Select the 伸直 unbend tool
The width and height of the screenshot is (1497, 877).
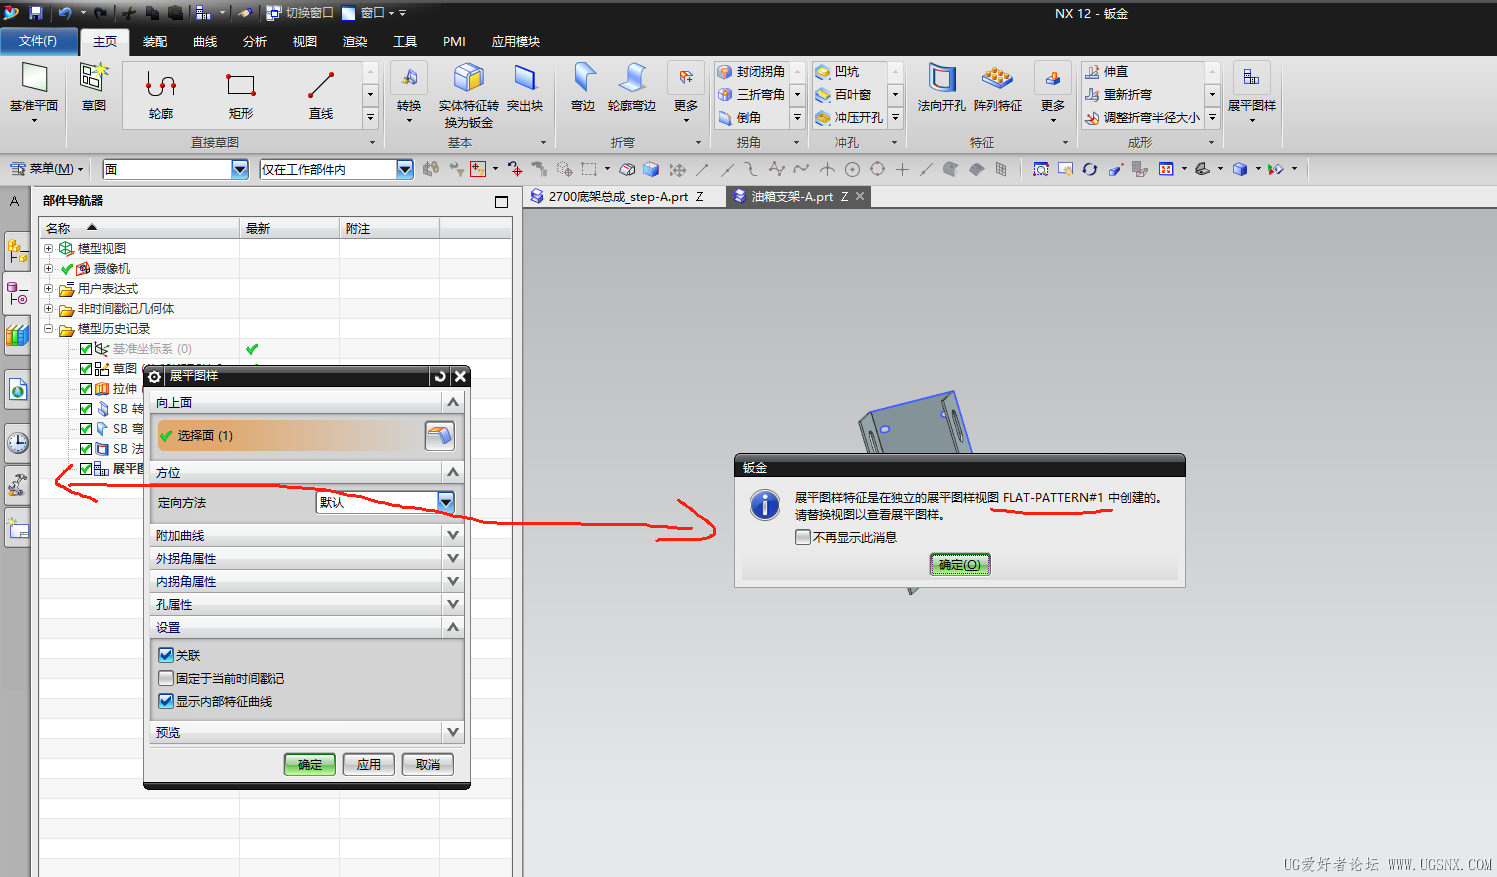pos(1107,72)
